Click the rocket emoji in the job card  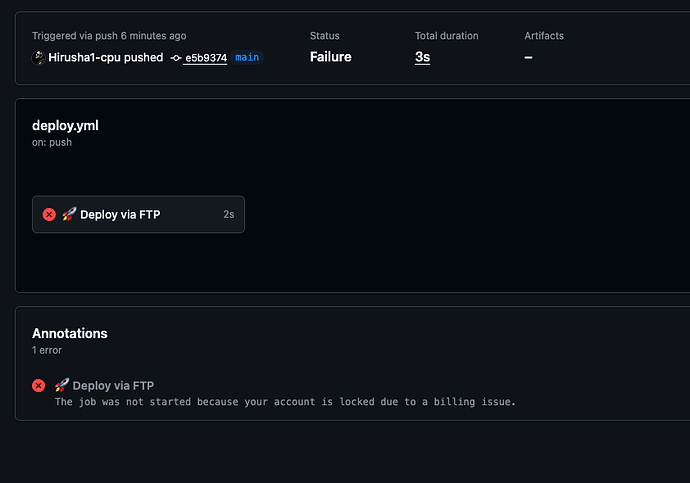tap(69, 214)
